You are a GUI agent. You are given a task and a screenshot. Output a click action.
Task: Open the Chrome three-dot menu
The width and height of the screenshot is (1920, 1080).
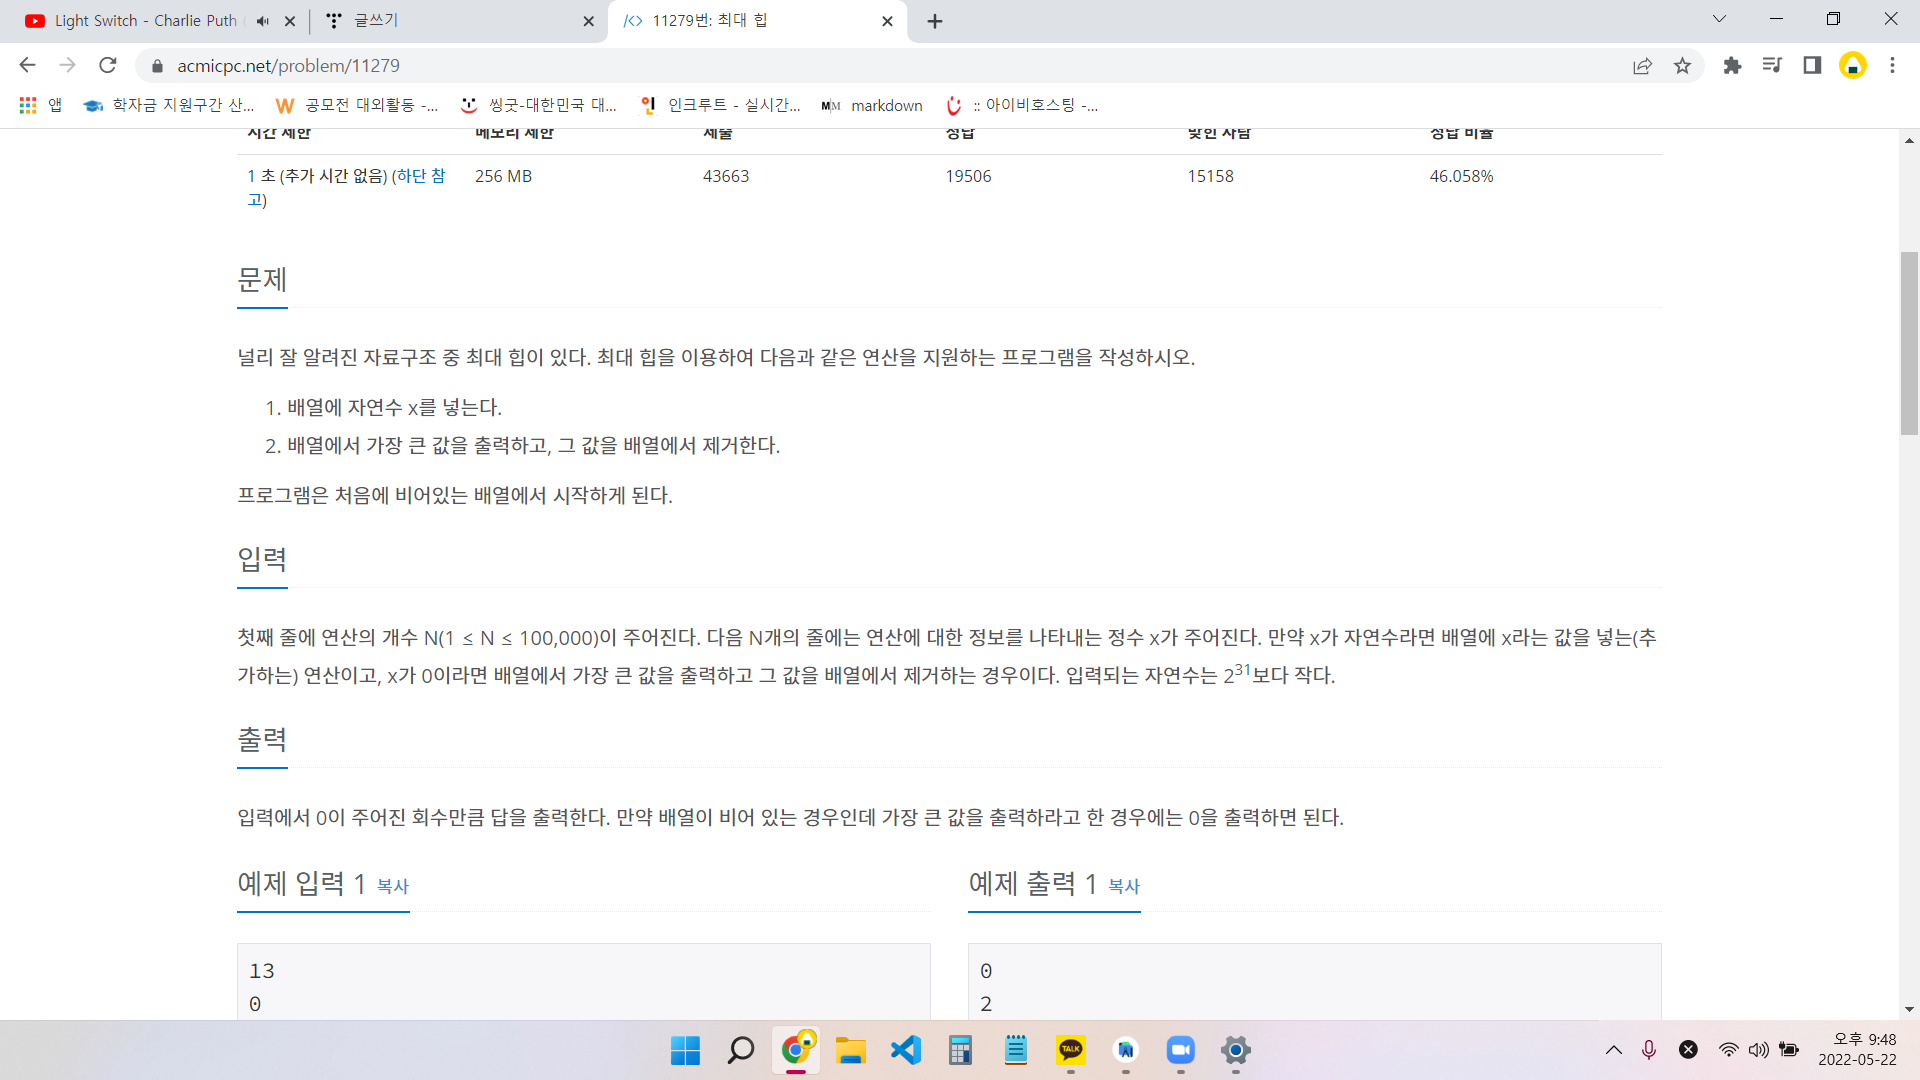click(x=1892, y=65)
